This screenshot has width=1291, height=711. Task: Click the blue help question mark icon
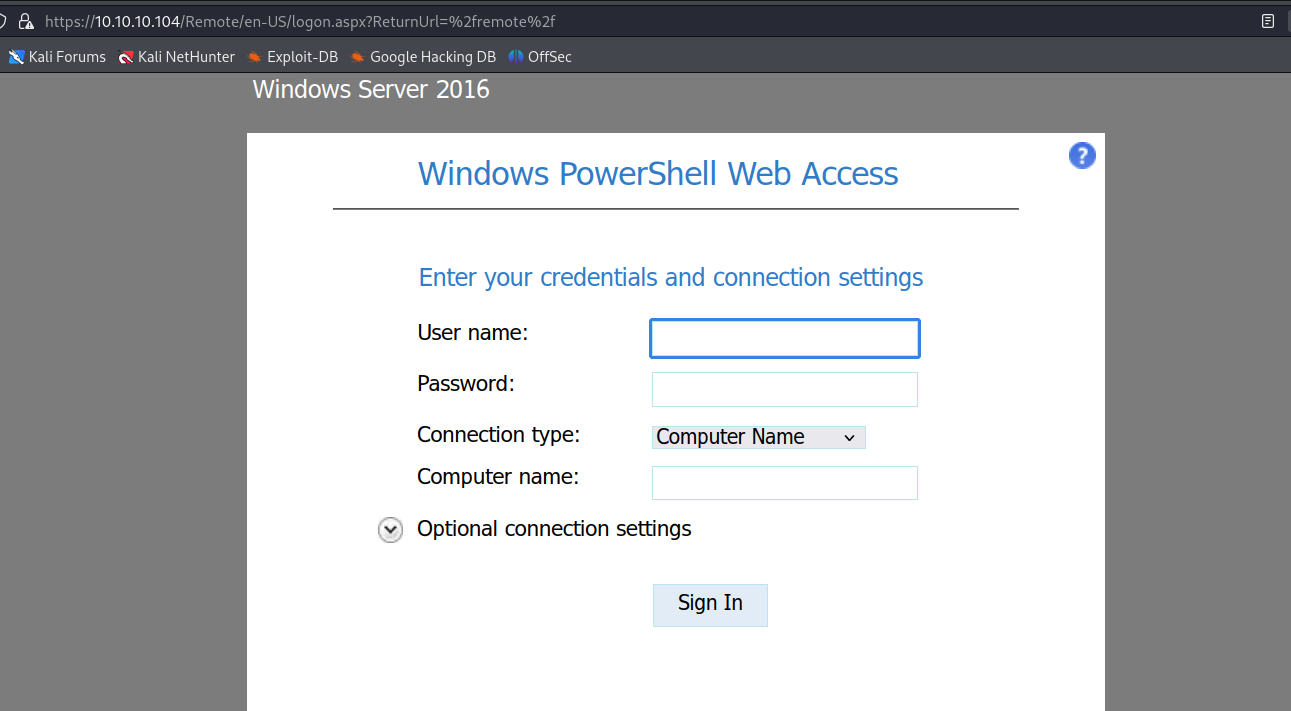click(1082, 156)
